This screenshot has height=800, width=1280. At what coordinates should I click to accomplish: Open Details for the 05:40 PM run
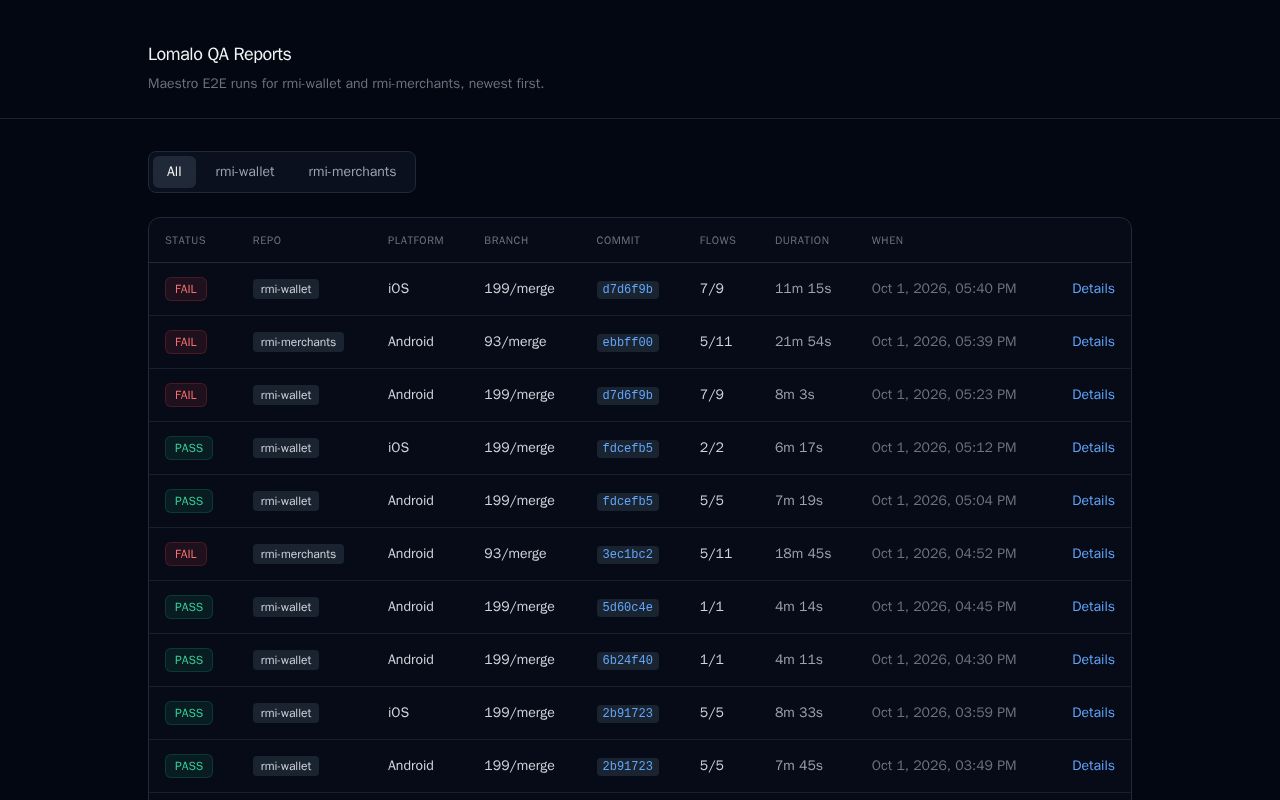click(x=1093, y=289)
